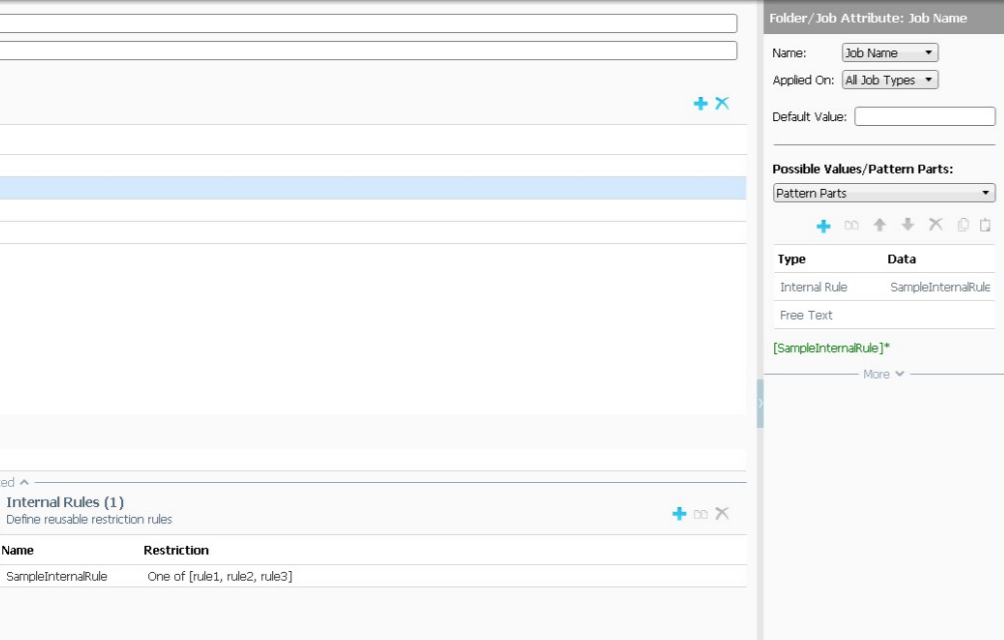Add a new rule with the top plus icon
Viewport: 1004px width, 640px height.
click(x=700, y=104)
